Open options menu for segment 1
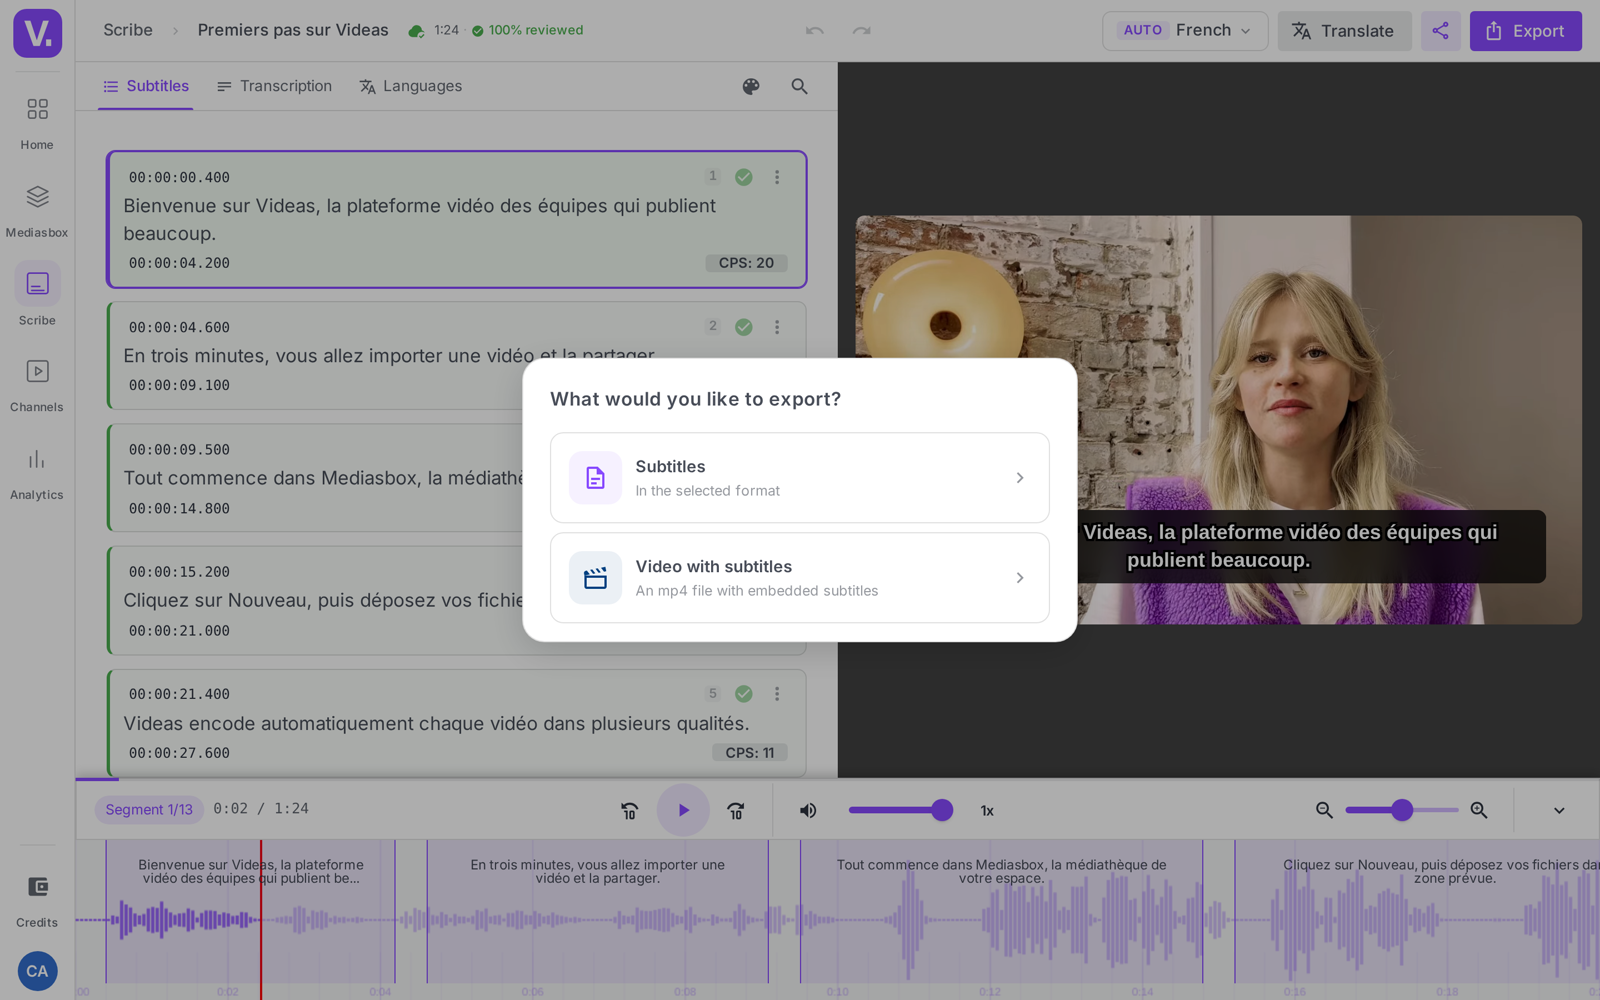 [x=777, y=177]
